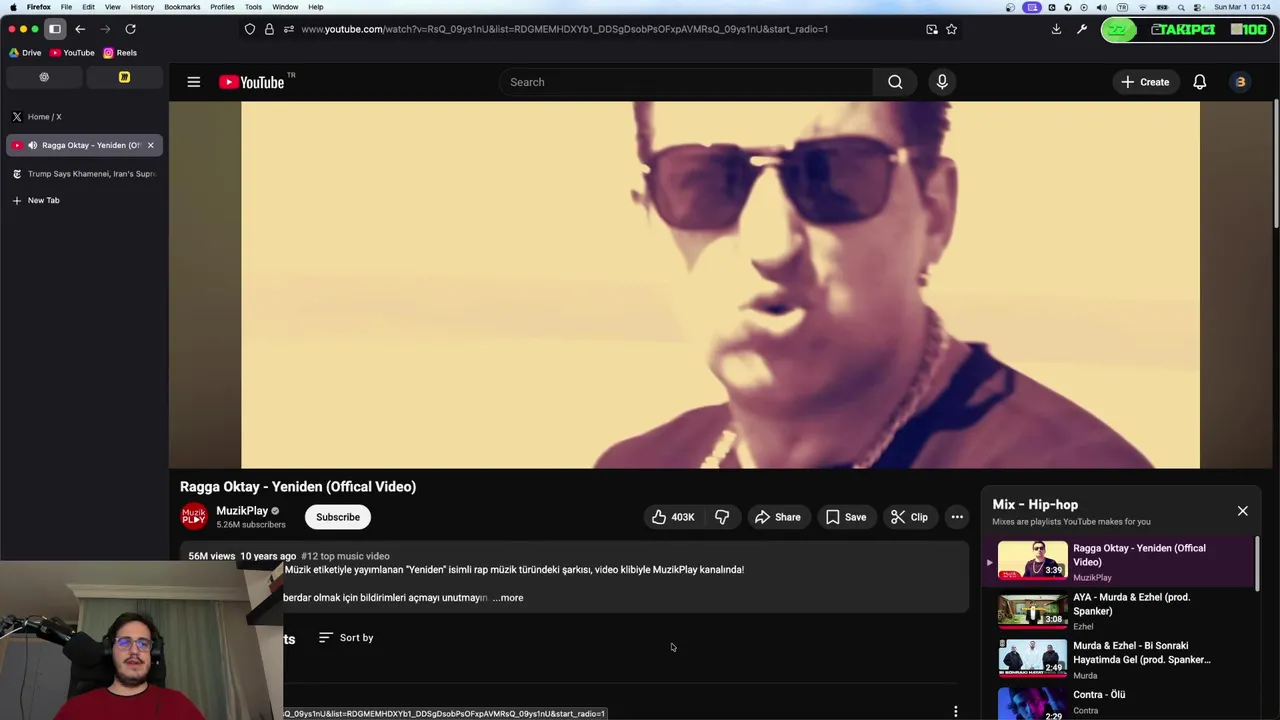
Task: Subscribe to MuzikPlay channel
Action: coord(338,517)
